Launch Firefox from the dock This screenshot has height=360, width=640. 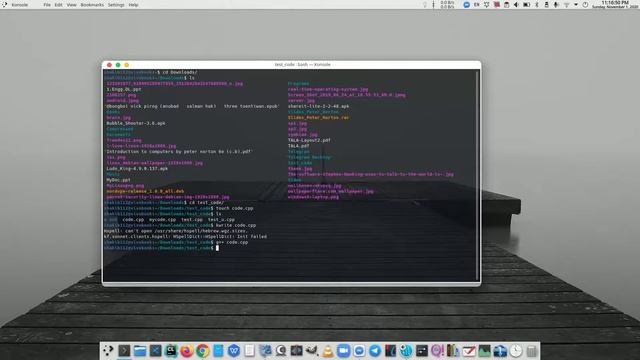coord(187,351)
